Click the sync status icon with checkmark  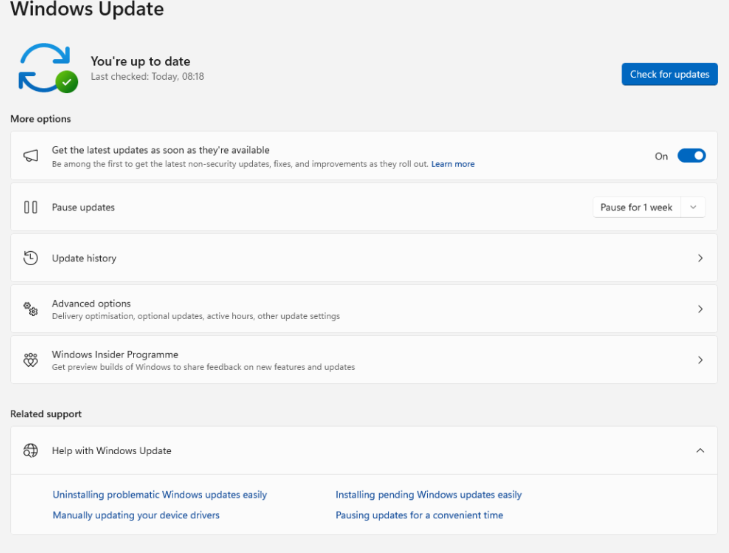pyautogui.click(x=48, y=68)
